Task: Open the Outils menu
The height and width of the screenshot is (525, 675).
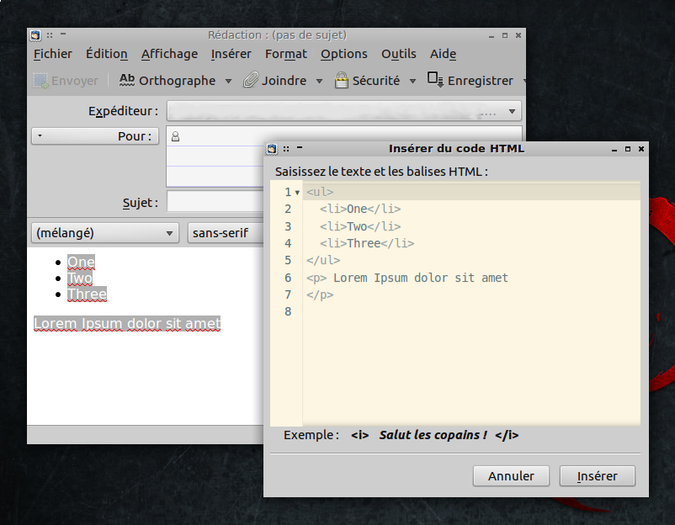Action: (x=399, y=54)
